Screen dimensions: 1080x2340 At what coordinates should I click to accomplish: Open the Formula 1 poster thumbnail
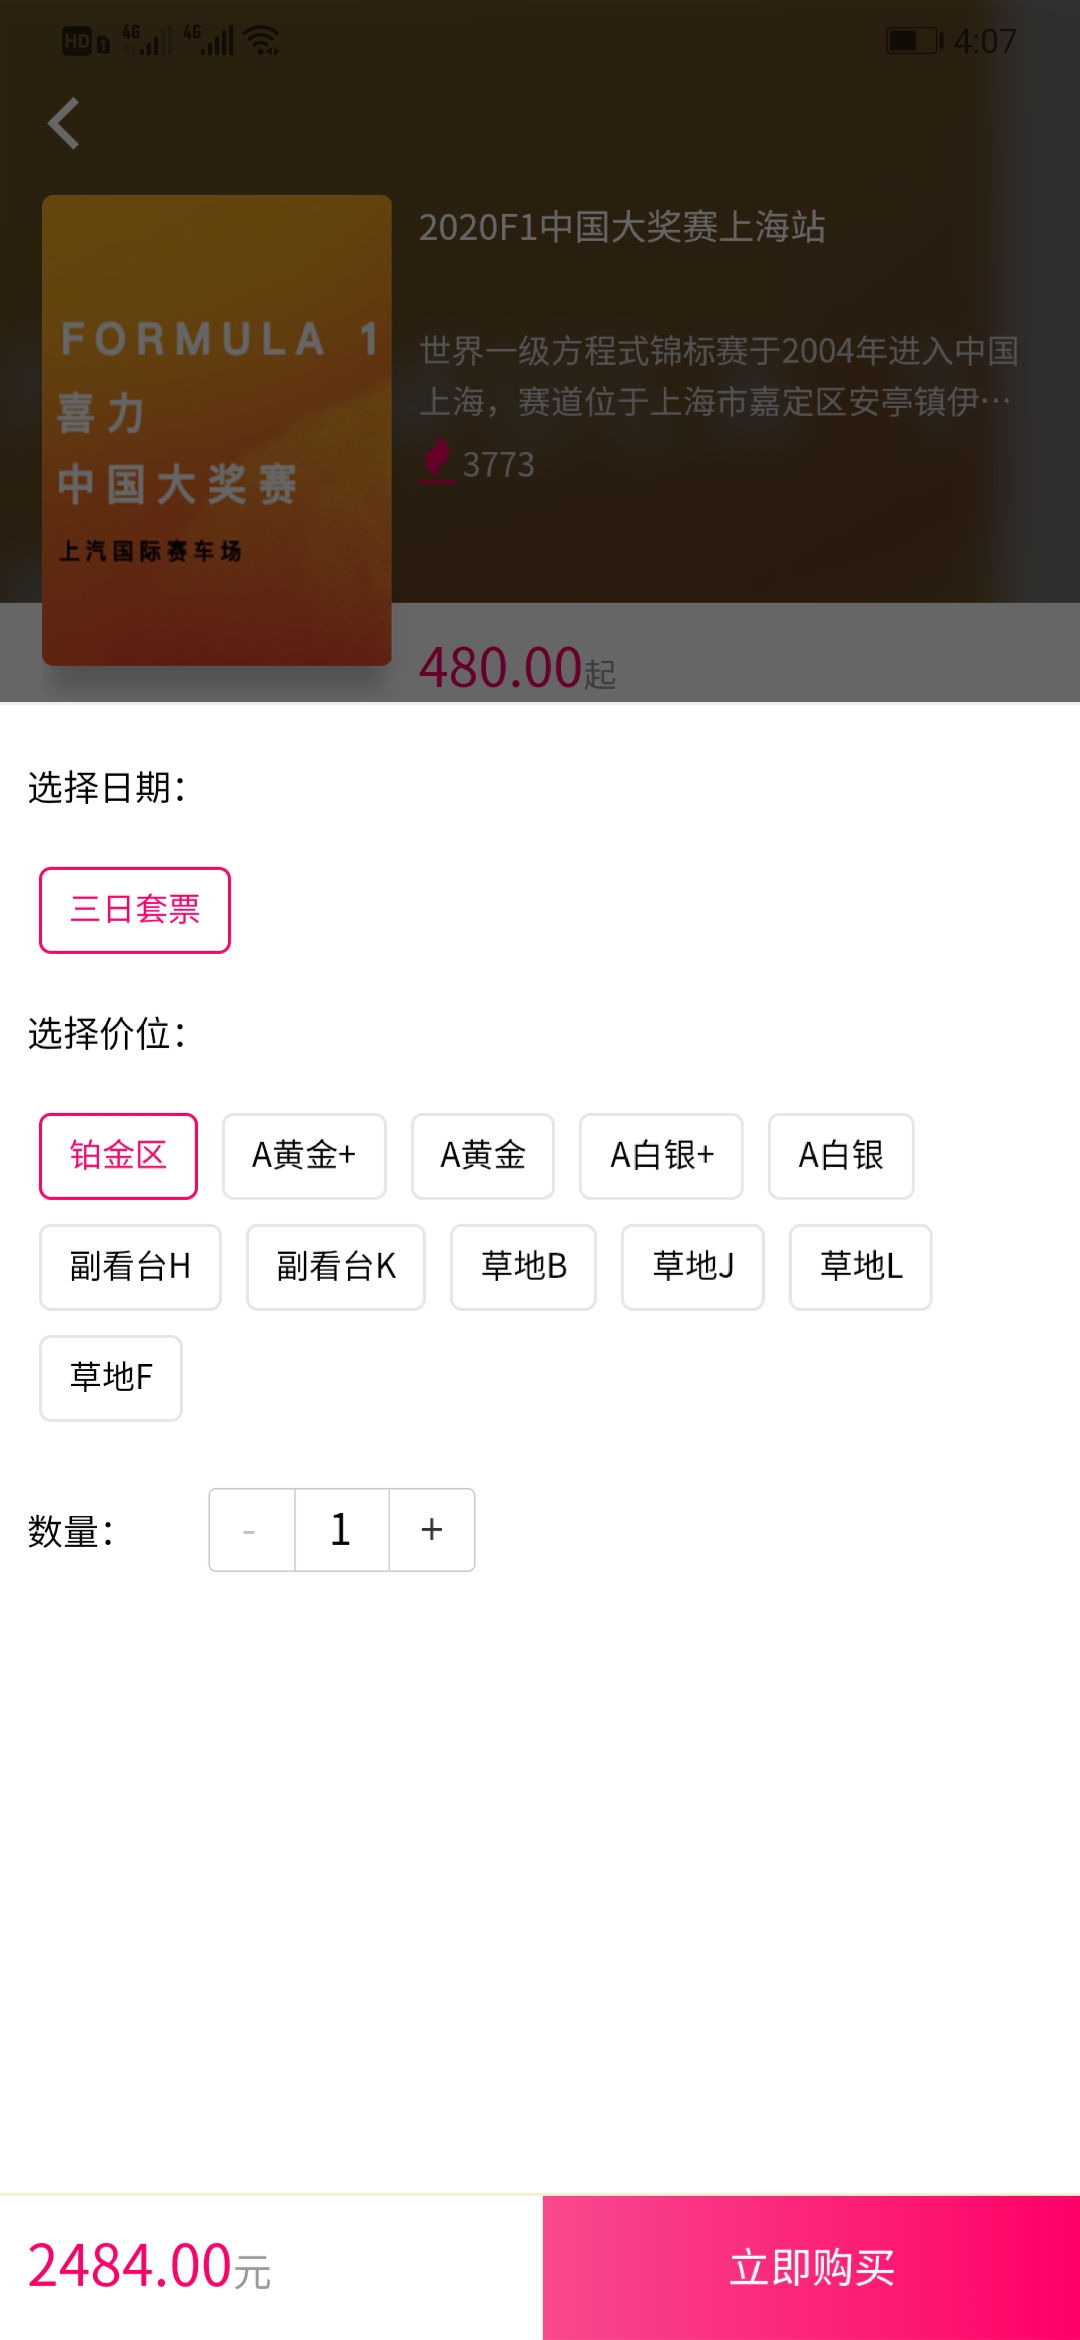(217, 430)
